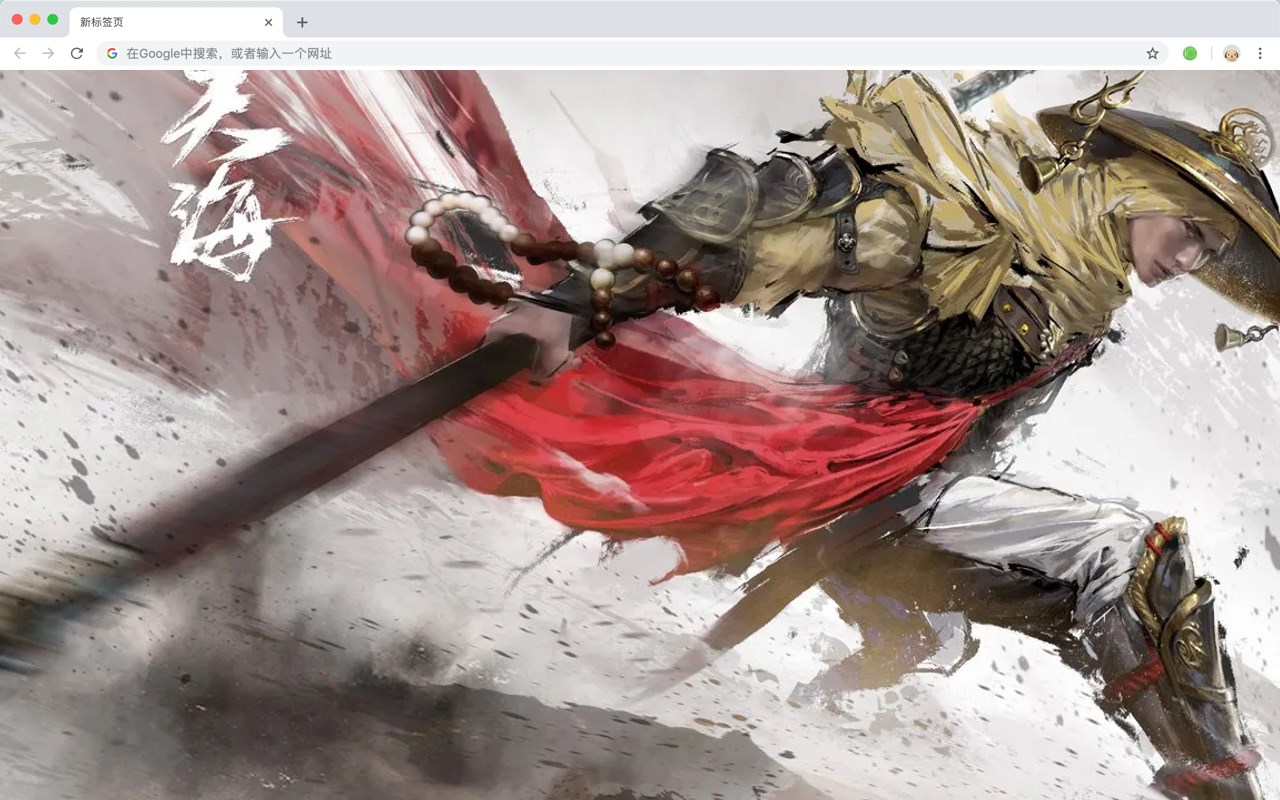This screenshot has height=800, width=1280.
Task: Reload the page with the refresh icon
Action: coord(77,53)
